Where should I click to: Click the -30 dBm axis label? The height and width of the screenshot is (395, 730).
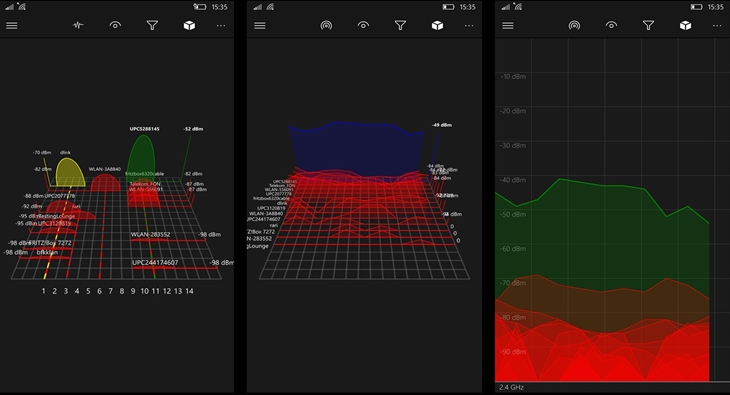point(513,145)
